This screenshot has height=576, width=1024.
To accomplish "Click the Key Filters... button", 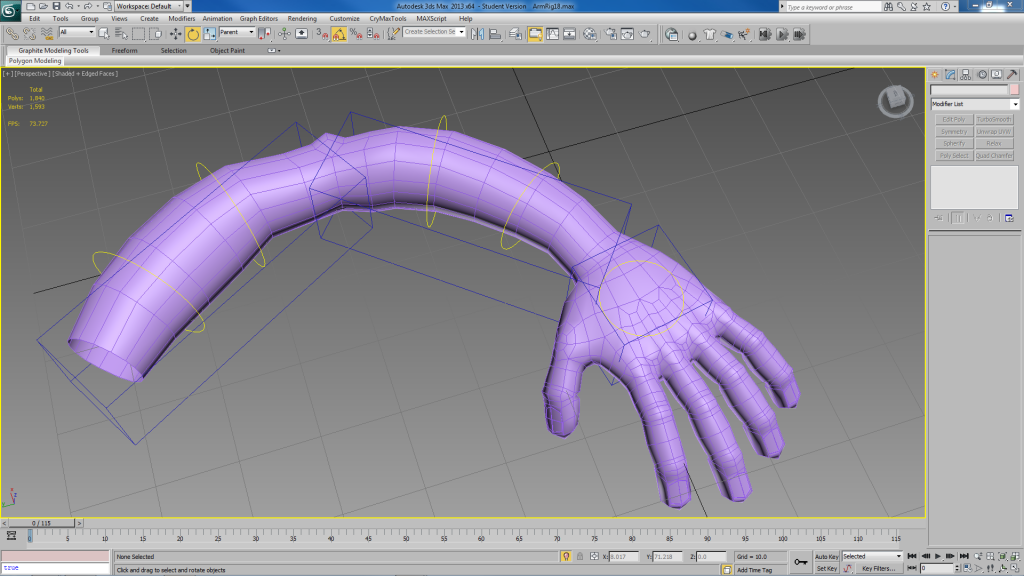I will coord(878,568).
